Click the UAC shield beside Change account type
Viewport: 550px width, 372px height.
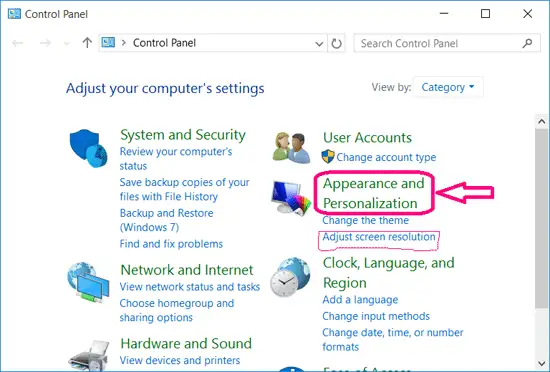[328, 156]
